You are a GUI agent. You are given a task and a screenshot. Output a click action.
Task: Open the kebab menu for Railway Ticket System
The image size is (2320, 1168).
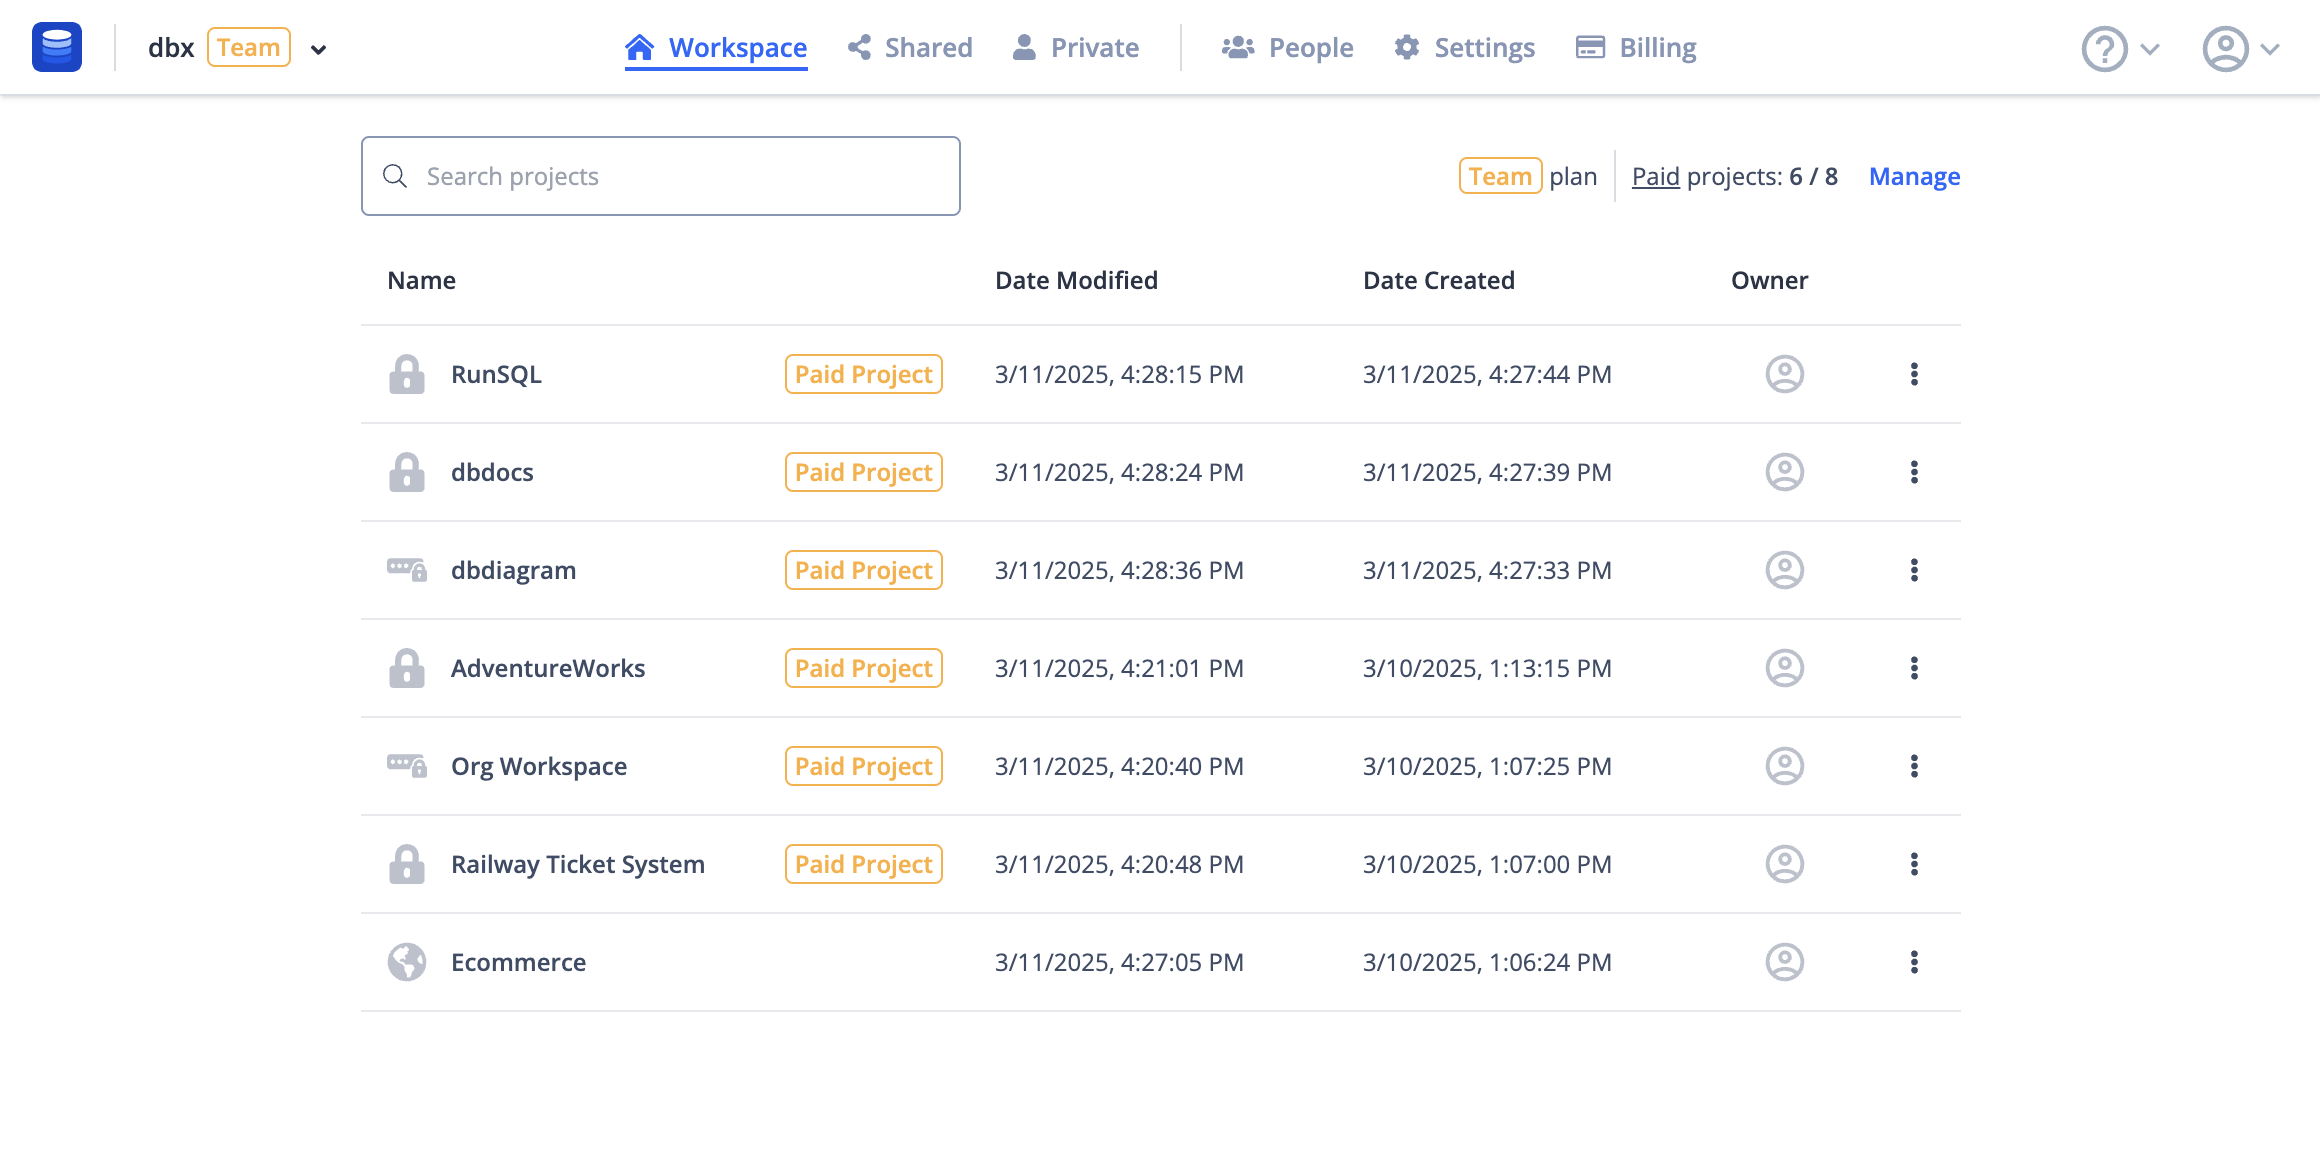point(1914,864)
